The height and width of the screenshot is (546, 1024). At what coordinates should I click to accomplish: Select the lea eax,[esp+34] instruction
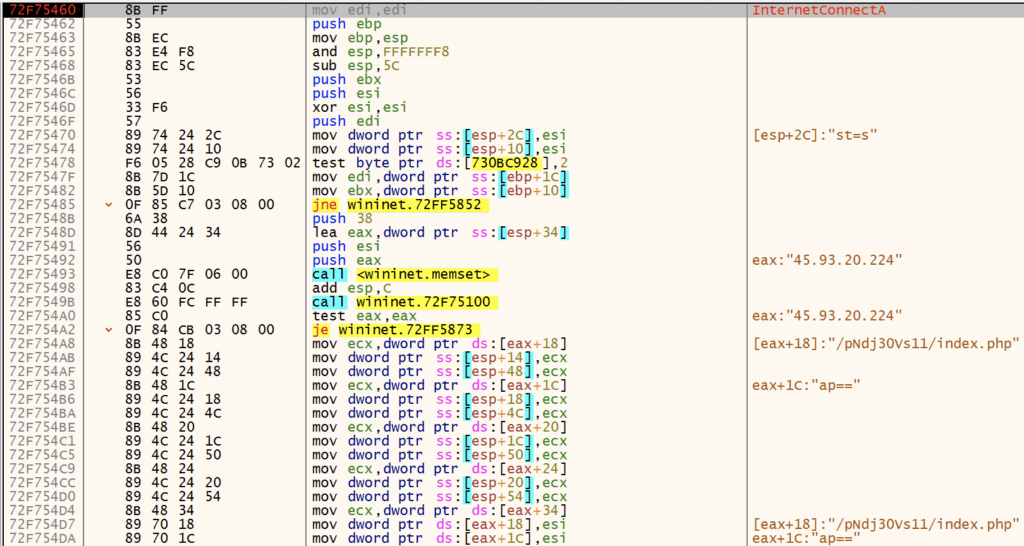coord(440,232)
